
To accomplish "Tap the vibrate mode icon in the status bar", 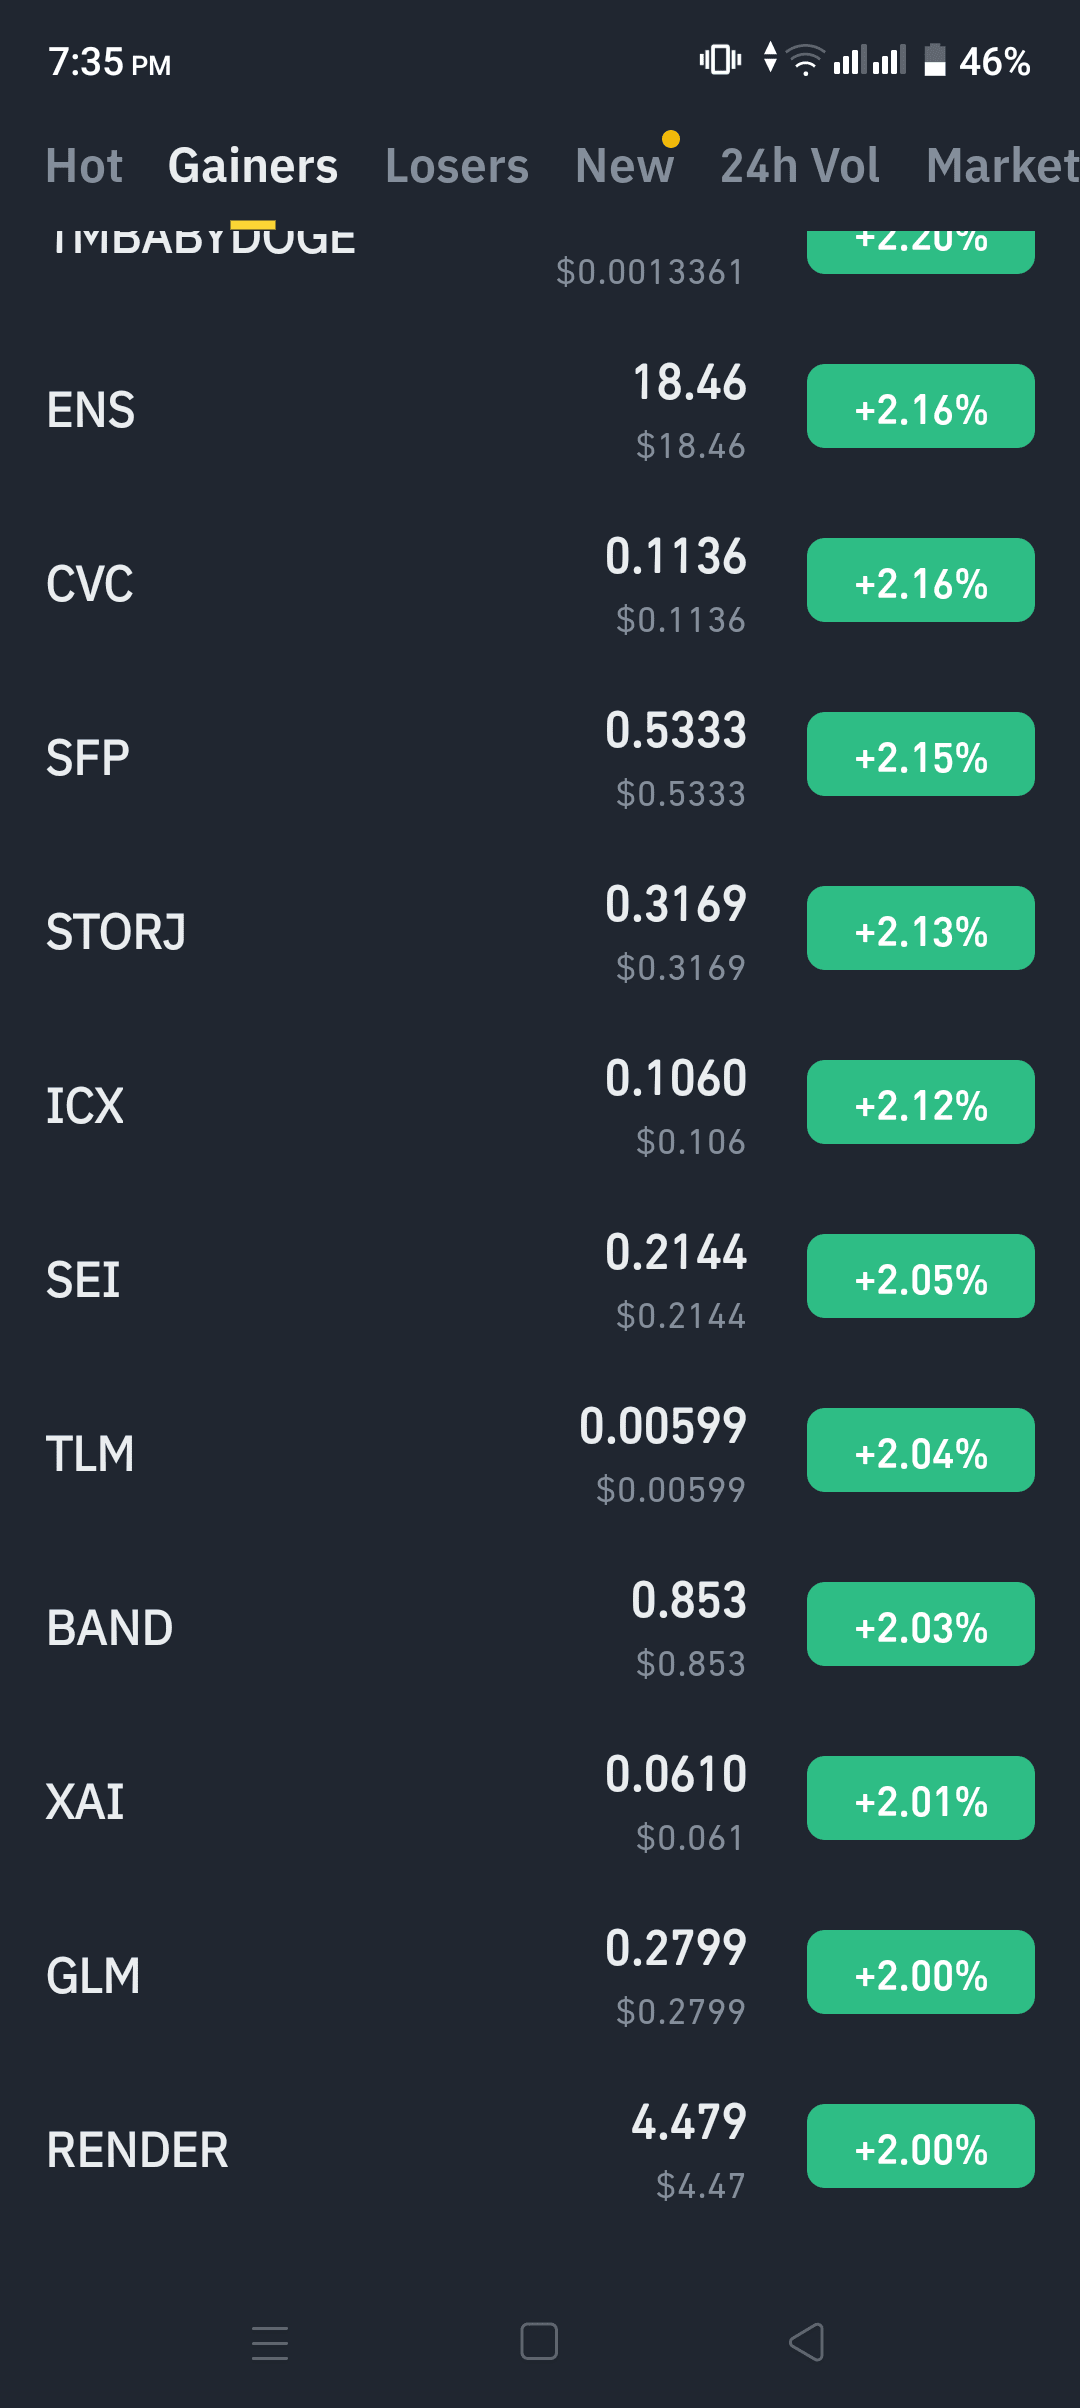I will (x=720, y=60).
